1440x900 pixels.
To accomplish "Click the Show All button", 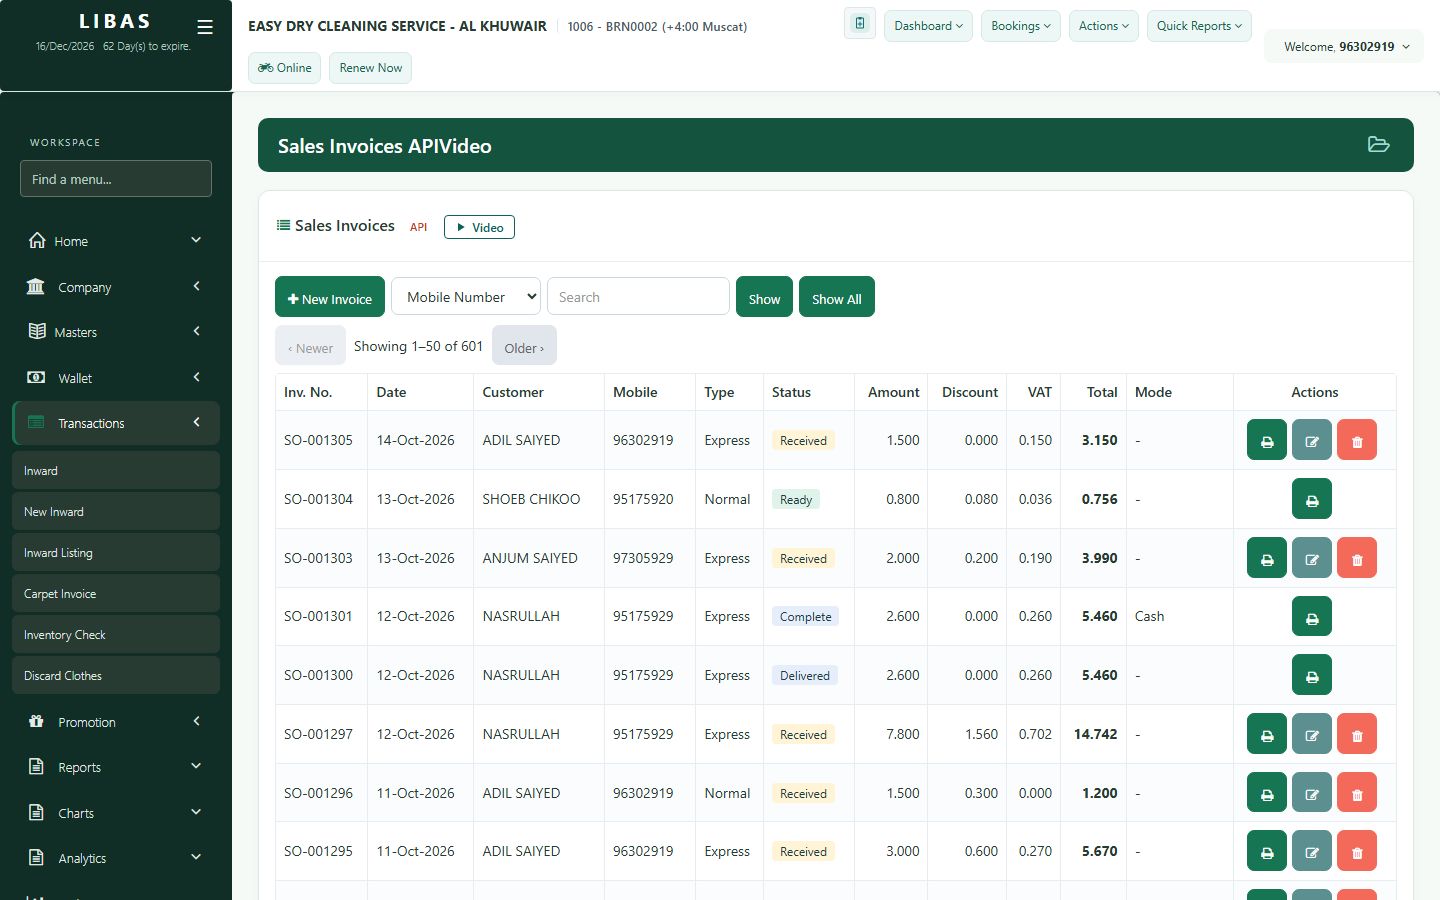I will [x=837, y=297].
